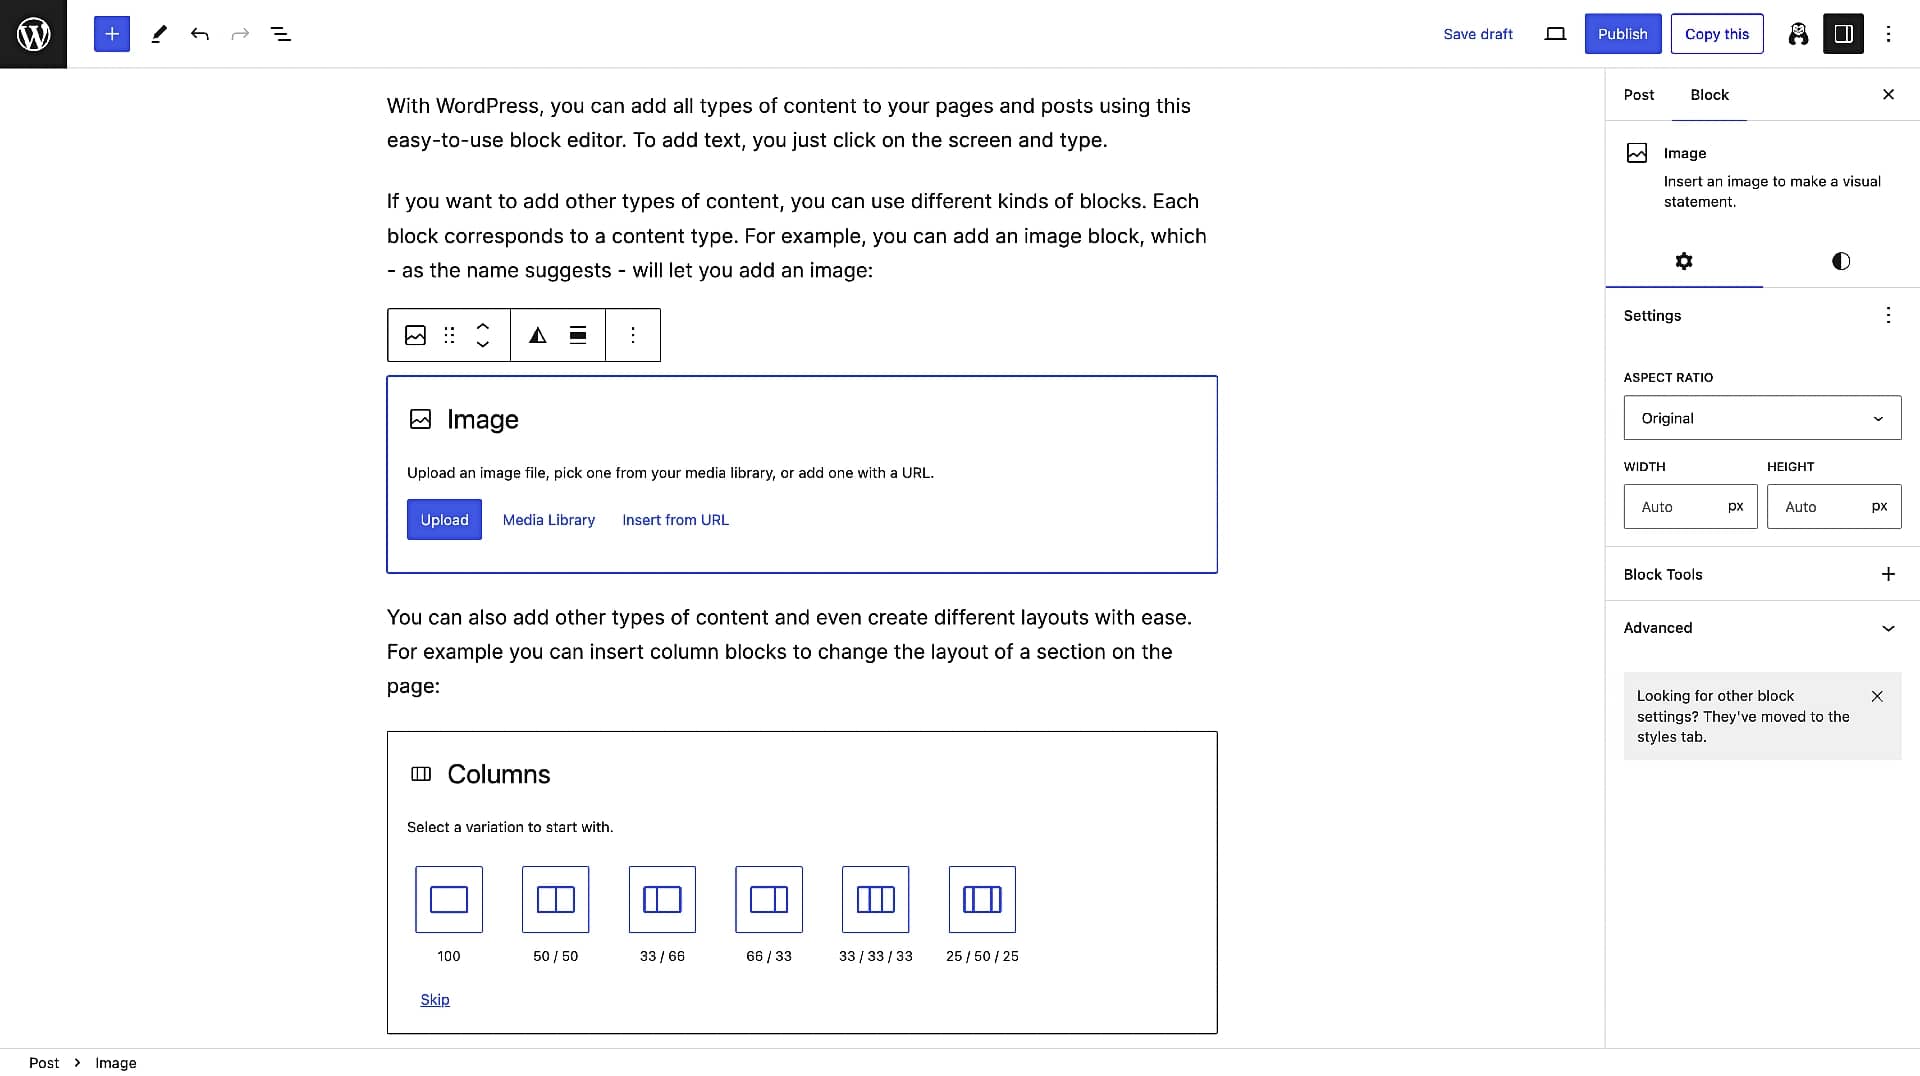Viewport: 1920px width, 1076px height.
Task: Undo the last change
Action: 200,34
